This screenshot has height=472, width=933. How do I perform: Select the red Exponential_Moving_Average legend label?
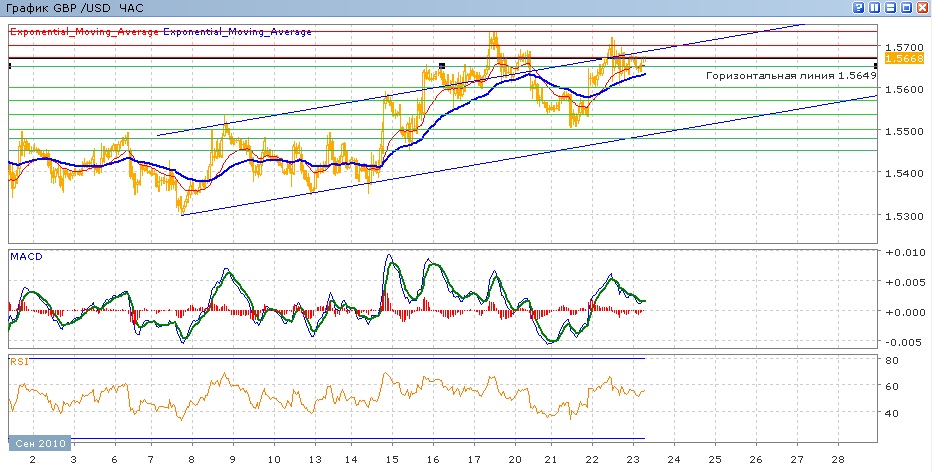pos(85,32)
